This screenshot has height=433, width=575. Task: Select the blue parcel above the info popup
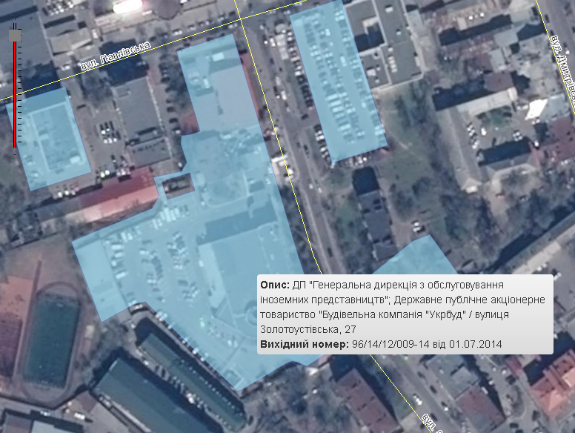pyautogui.click(x=416, y=257)
